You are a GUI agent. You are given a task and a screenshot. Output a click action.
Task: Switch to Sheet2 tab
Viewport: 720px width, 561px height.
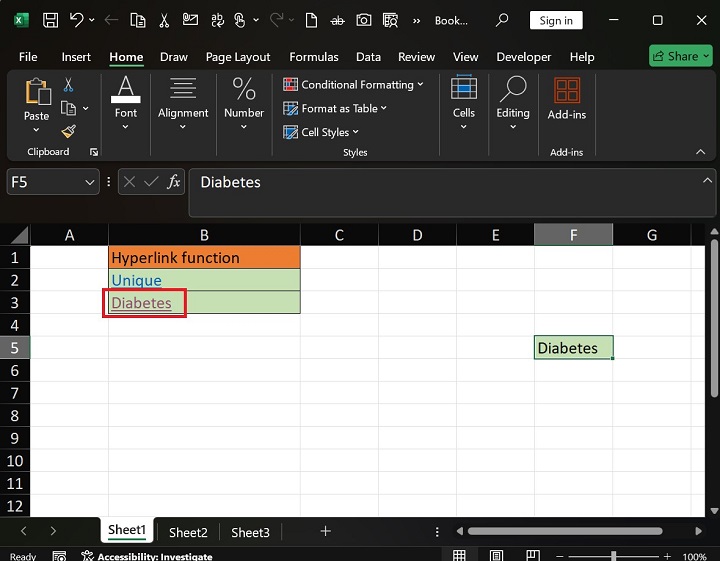188,532
